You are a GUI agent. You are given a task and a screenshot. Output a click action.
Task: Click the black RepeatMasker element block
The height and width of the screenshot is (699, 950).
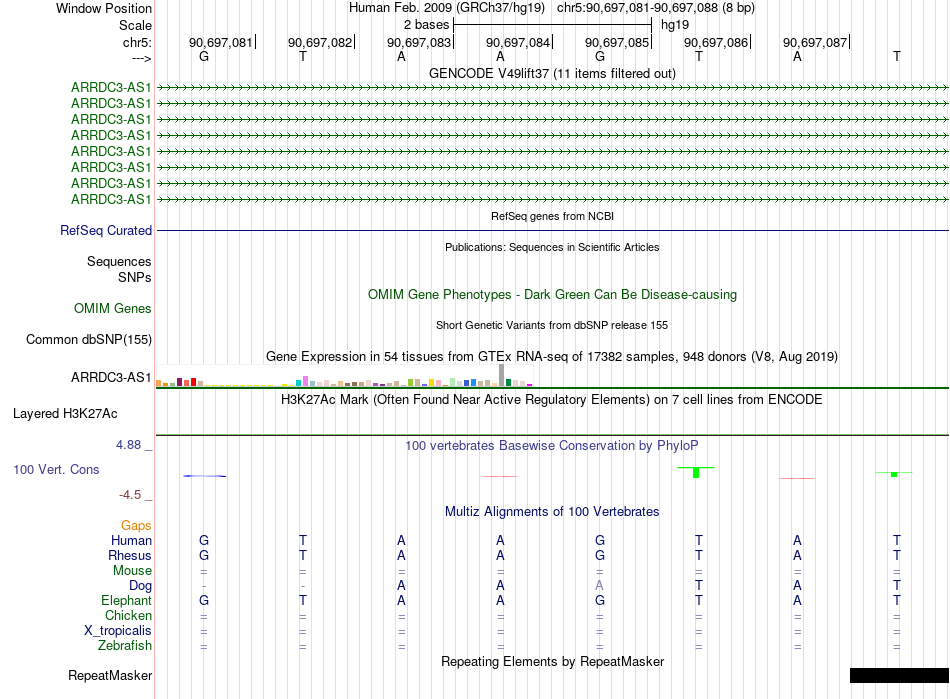coord(899,675)
